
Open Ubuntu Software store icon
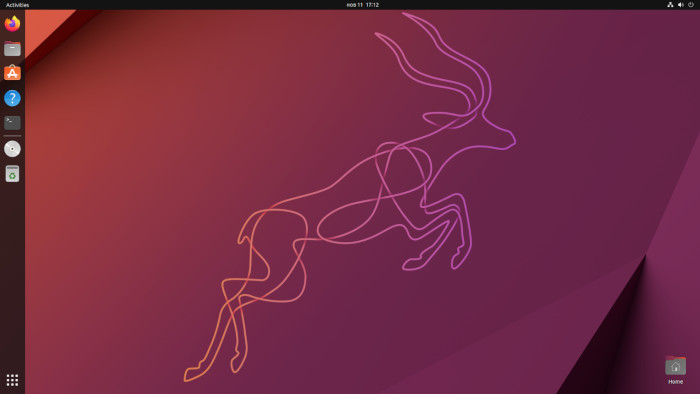pyautogui.click(x=12, y=73)
